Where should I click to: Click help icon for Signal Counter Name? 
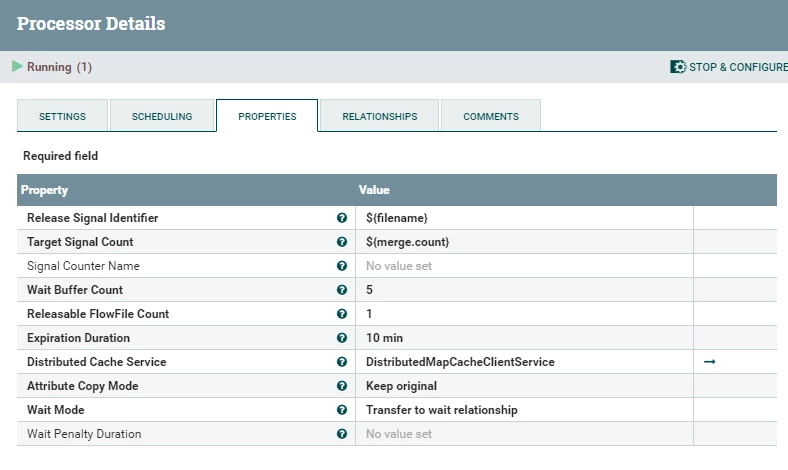[342, 266]
